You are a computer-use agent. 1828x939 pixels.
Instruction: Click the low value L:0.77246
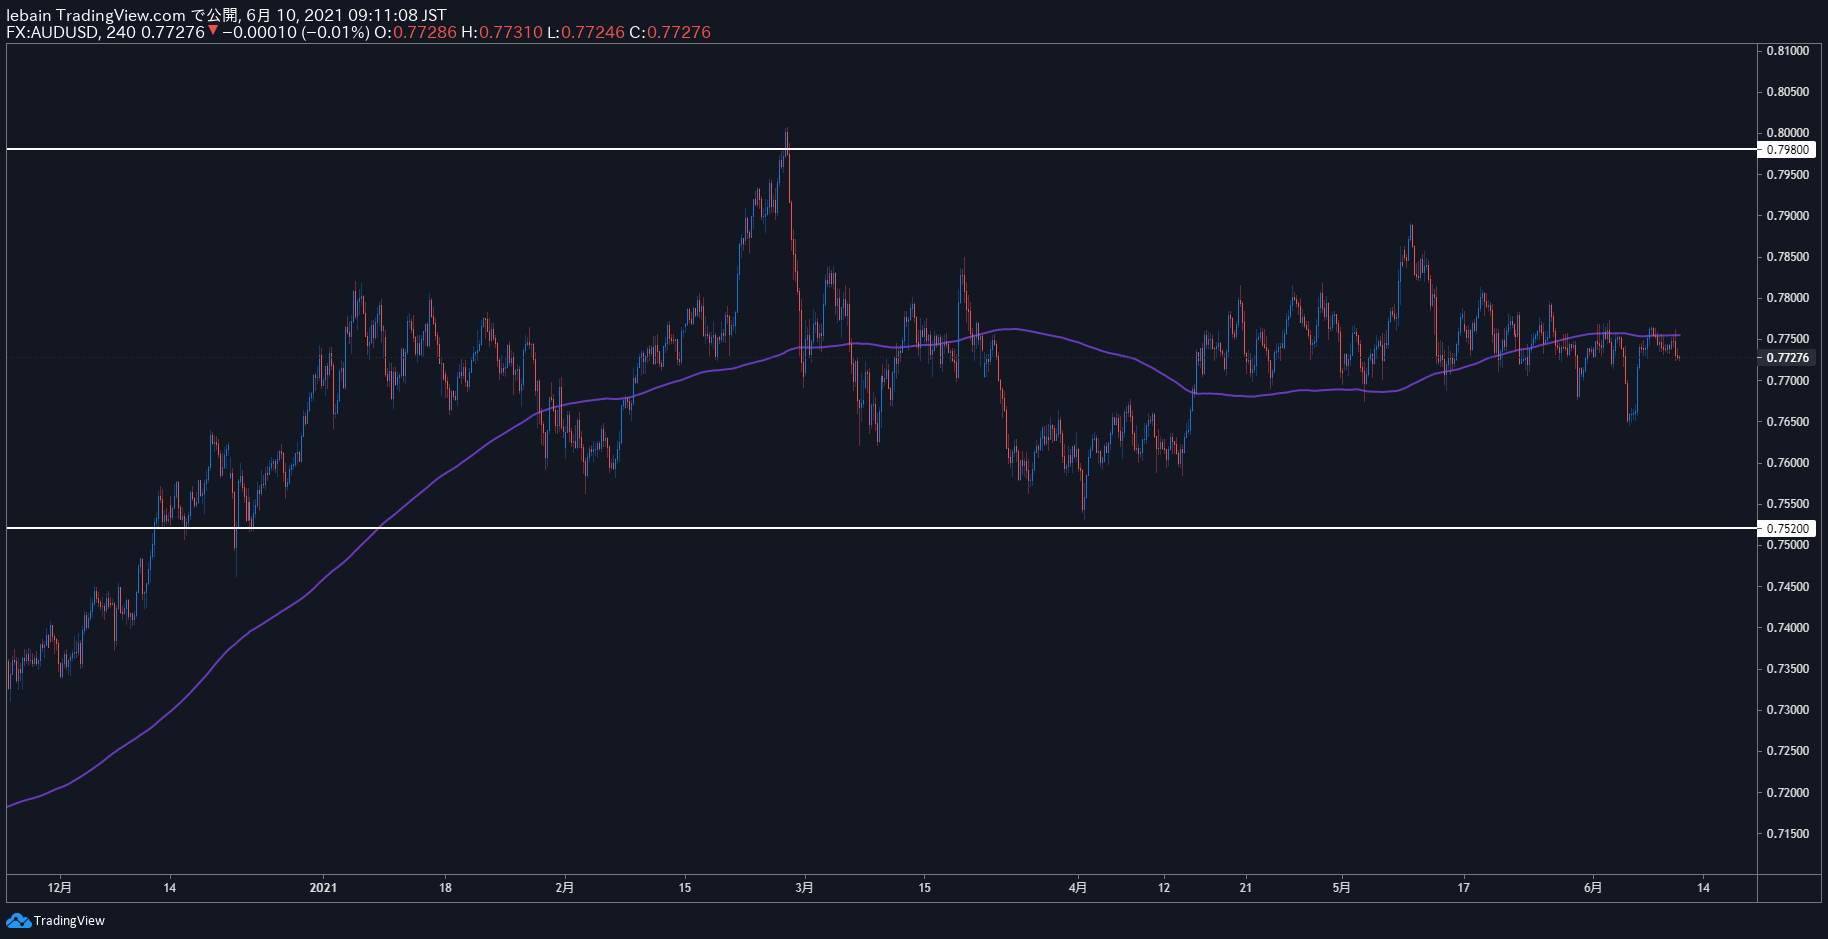click(586, 32)
